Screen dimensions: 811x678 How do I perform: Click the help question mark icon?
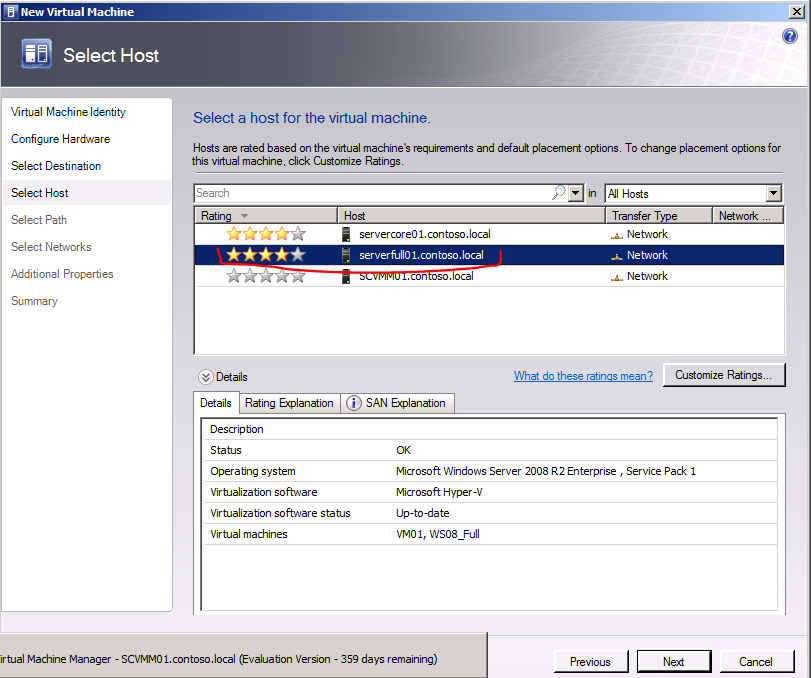coord(789,36)
